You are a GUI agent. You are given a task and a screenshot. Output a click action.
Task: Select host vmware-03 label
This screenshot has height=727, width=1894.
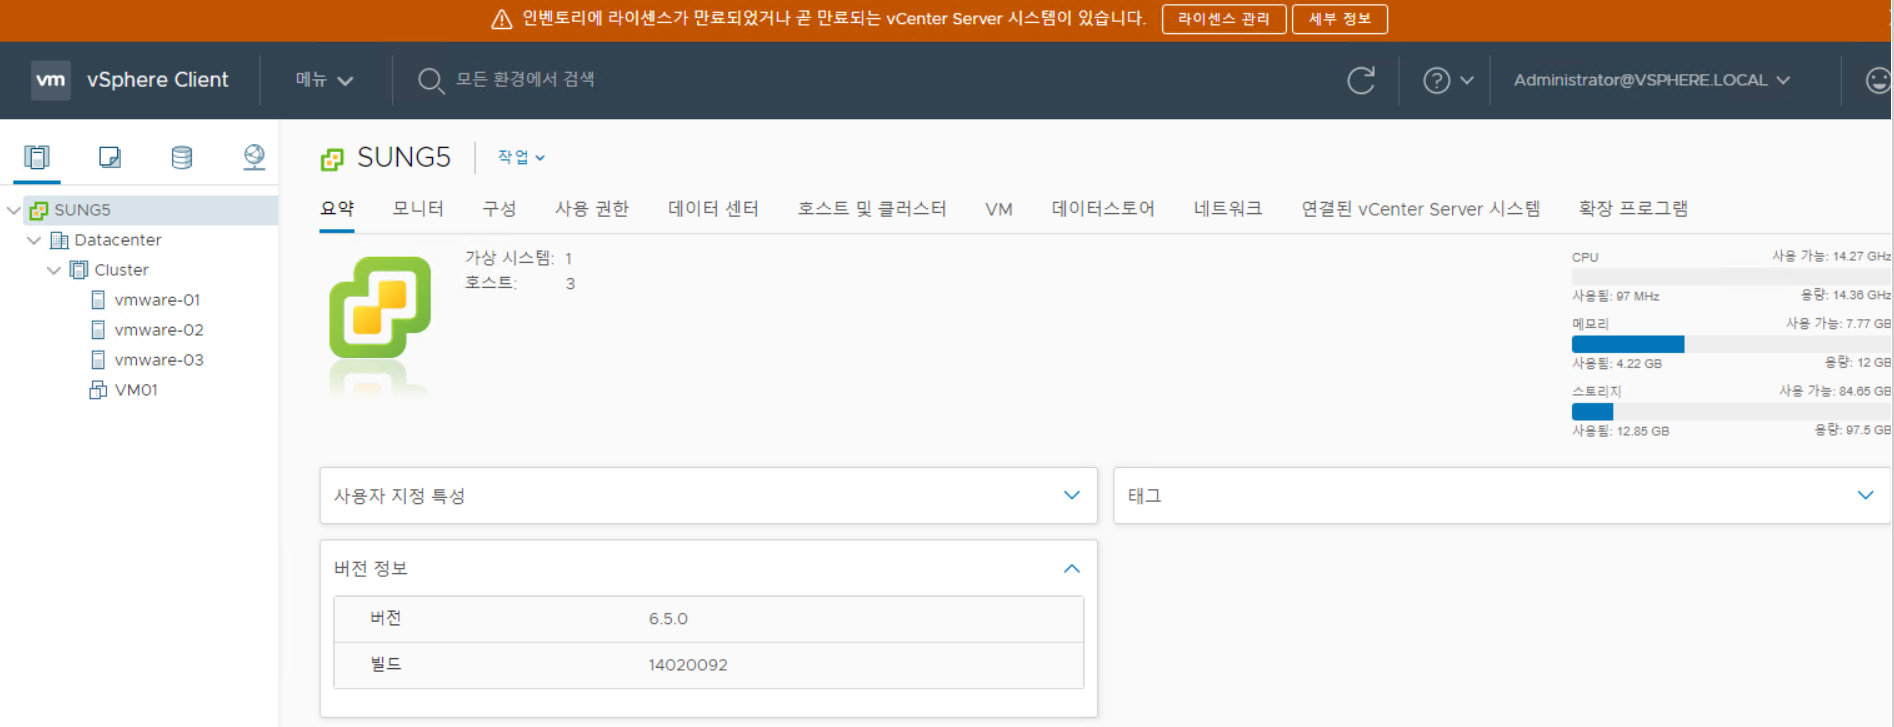(x=159, y=360)
